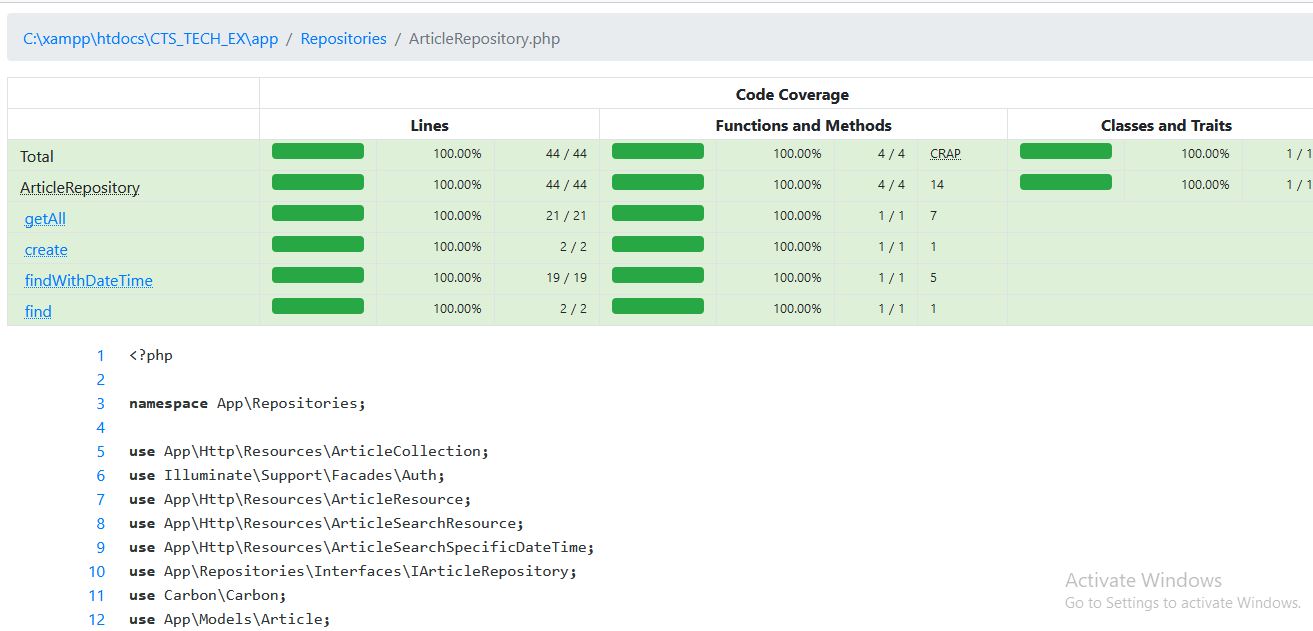The width and height of the screenshot is (1313, 631).
Task: Select line number 10 anchor
Action: click(97, 571)
